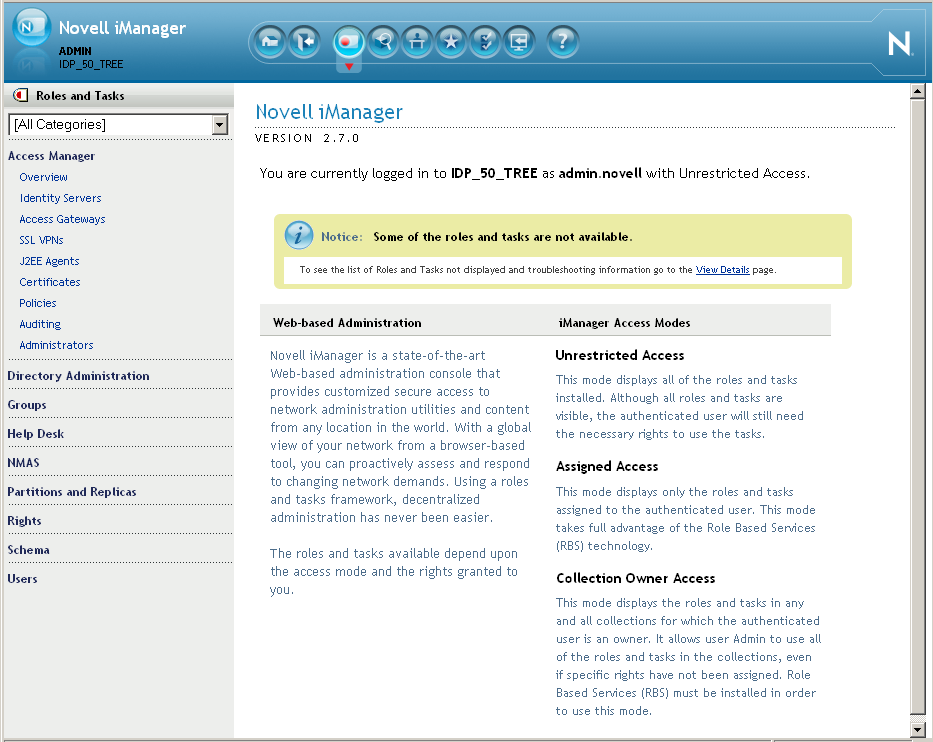
Task: Click the Novell N logo at top left
Action: pos(32,27)
